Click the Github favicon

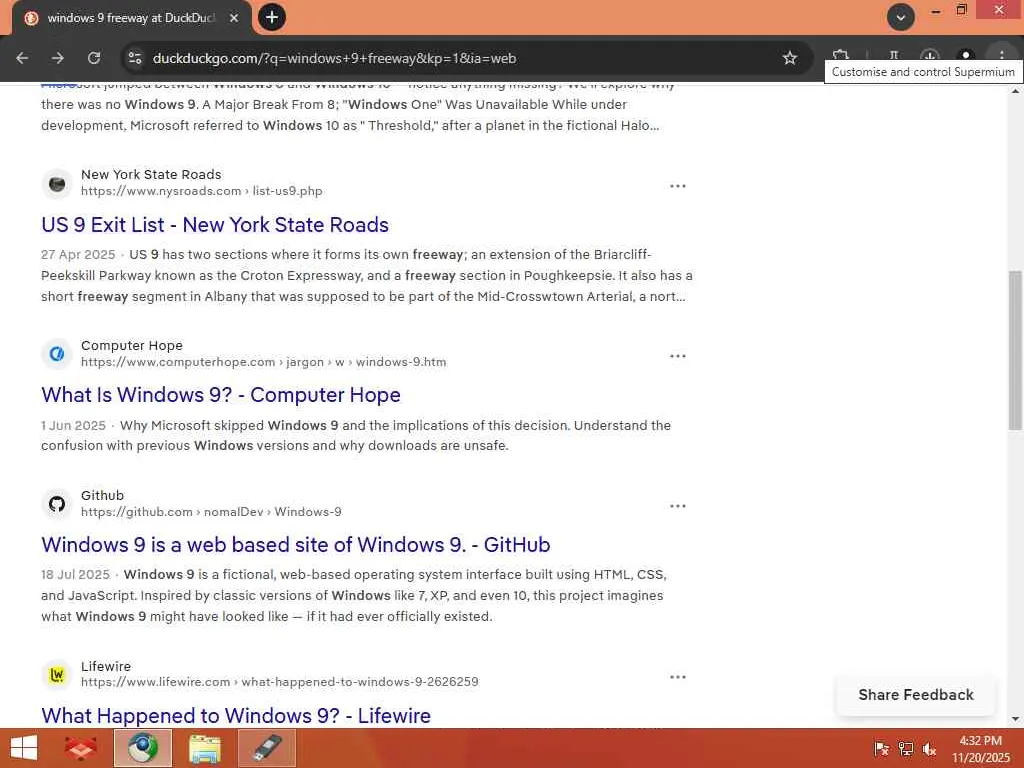57,504
